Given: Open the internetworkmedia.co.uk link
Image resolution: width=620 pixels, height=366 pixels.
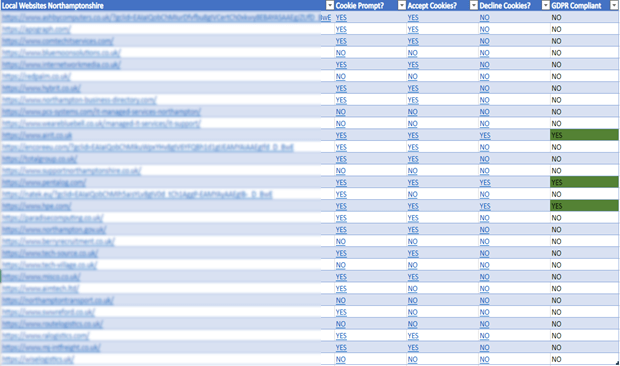Looking at the screenshot, I should click(61, 65).
